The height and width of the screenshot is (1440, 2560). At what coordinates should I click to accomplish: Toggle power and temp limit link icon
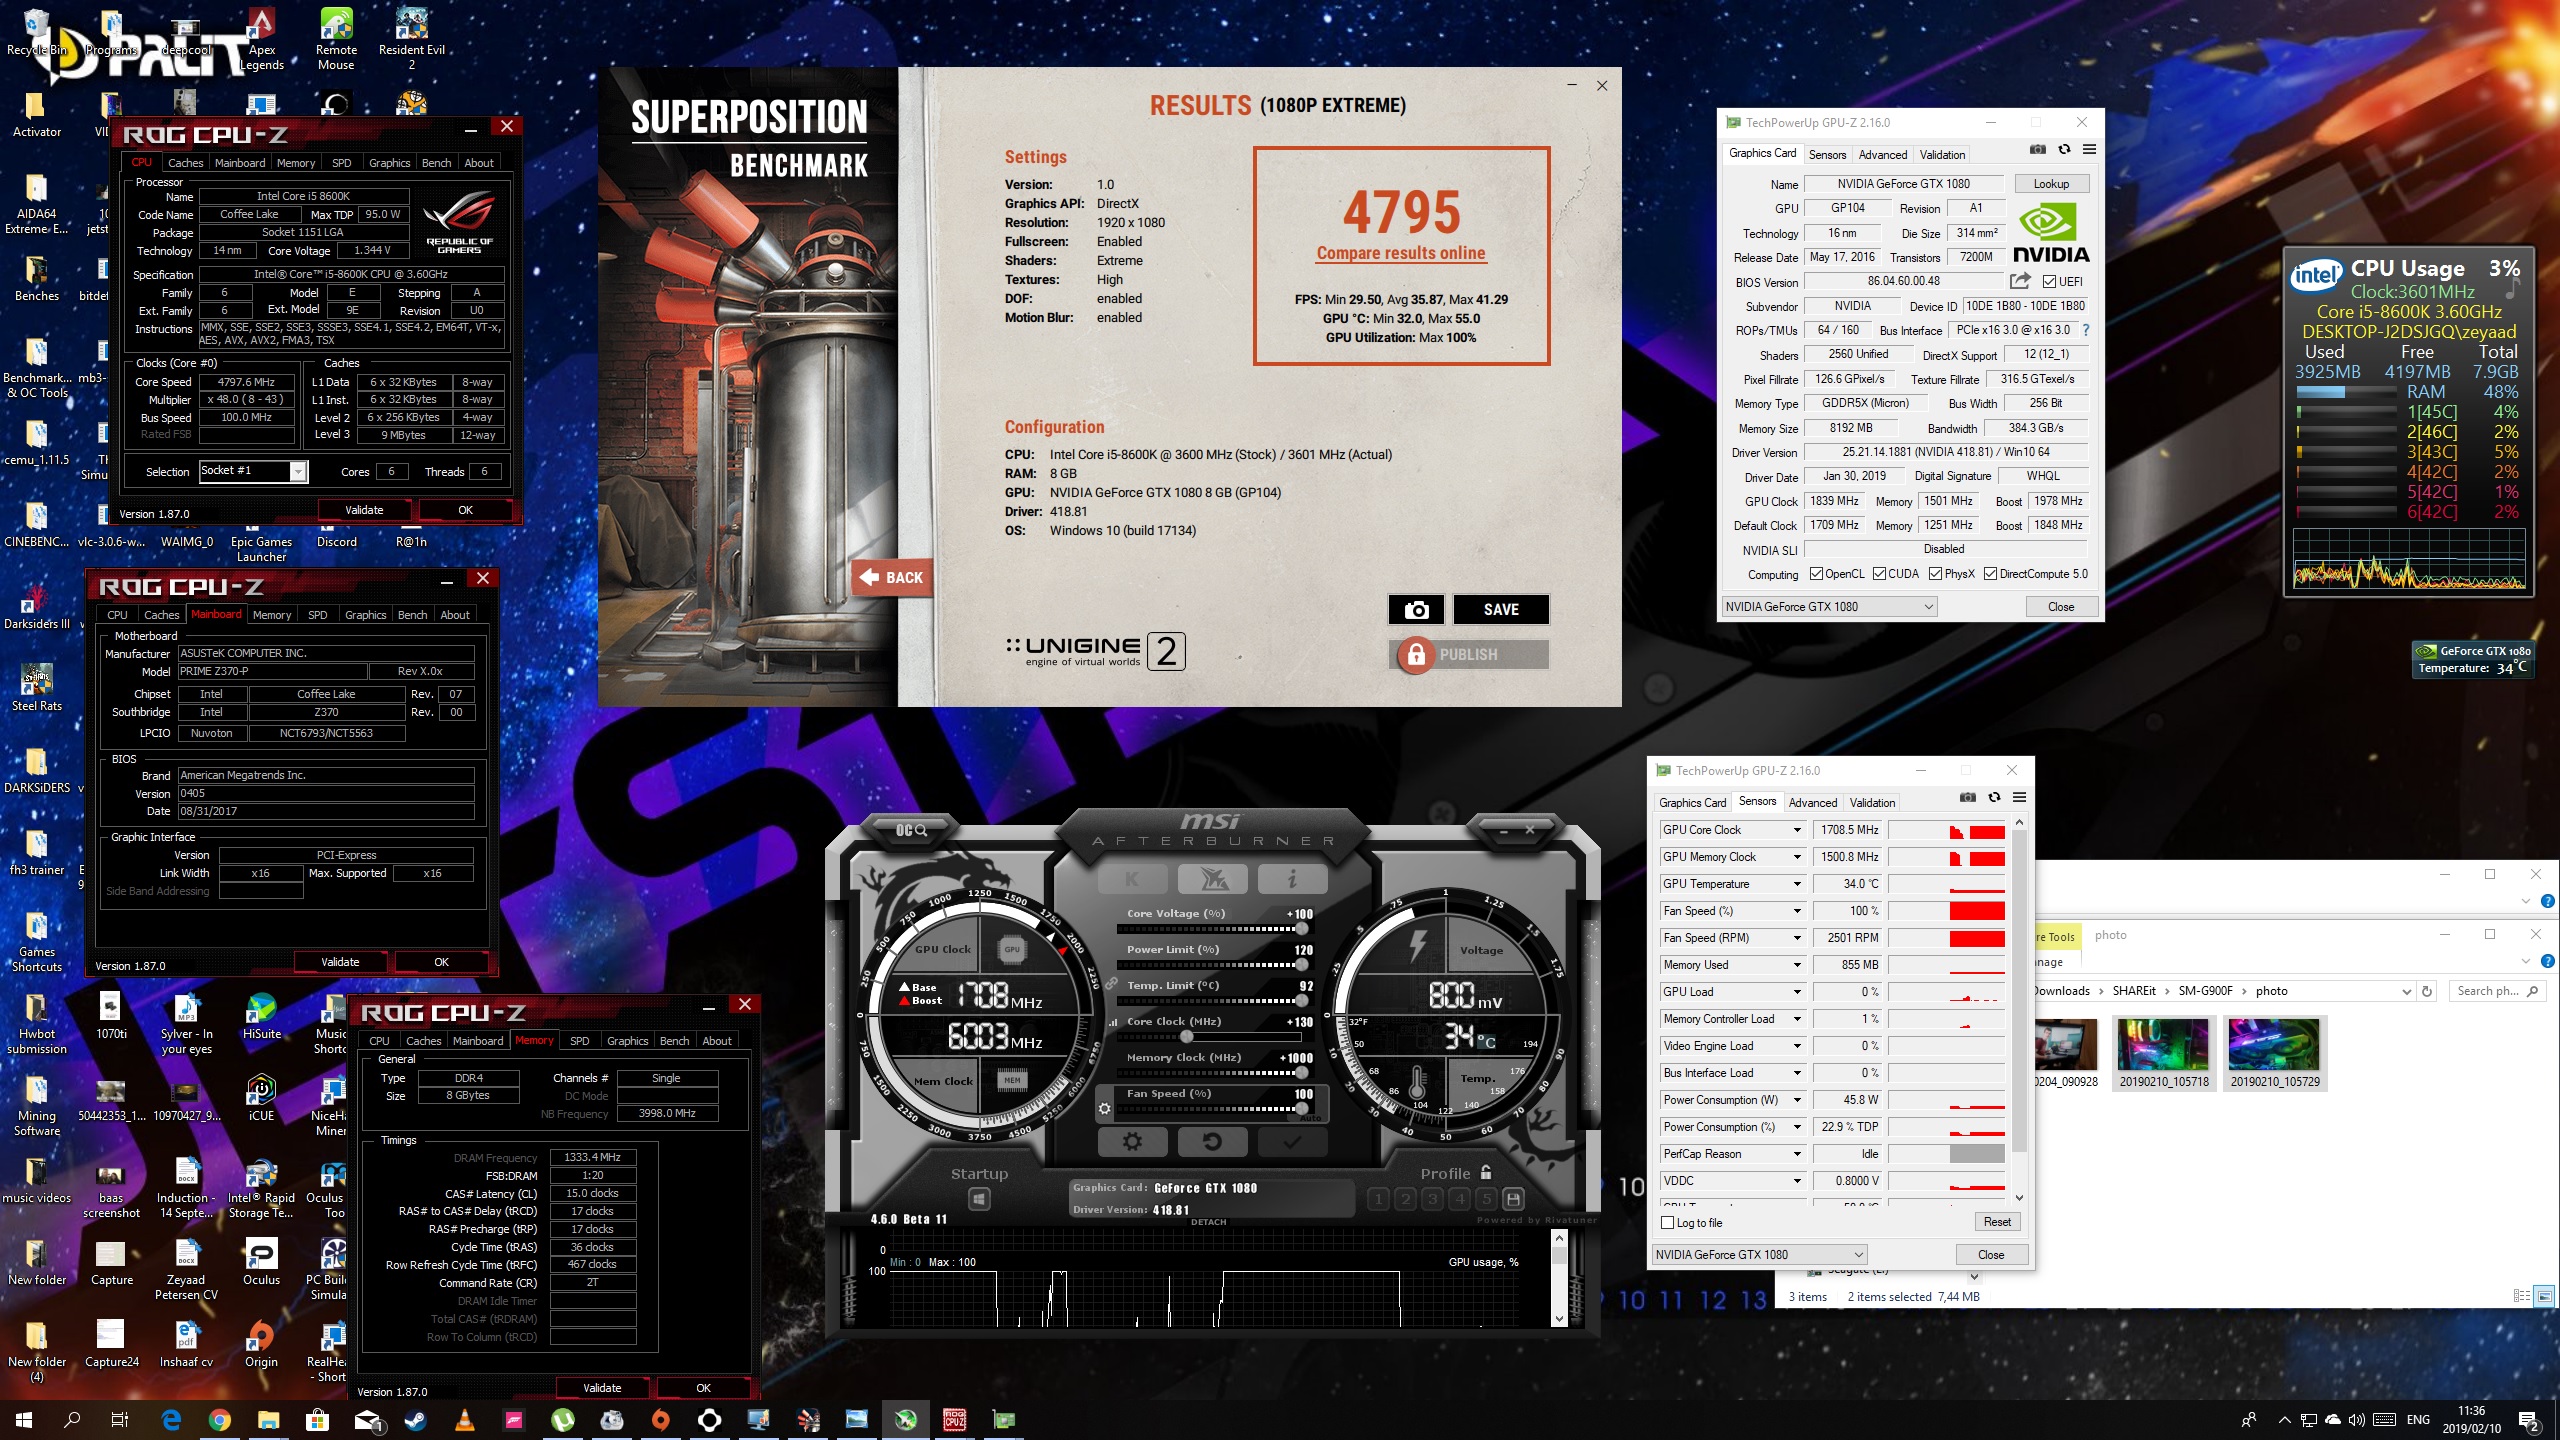(1111, 984)
